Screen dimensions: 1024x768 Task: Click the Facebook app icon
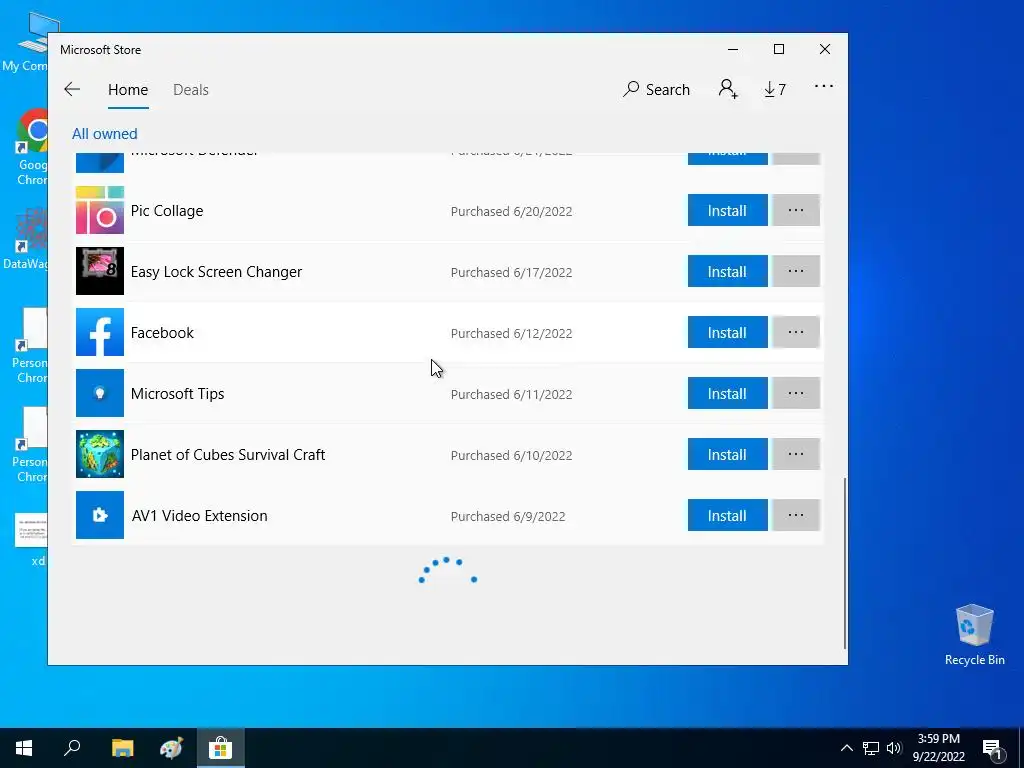click(x=100, y=332)
